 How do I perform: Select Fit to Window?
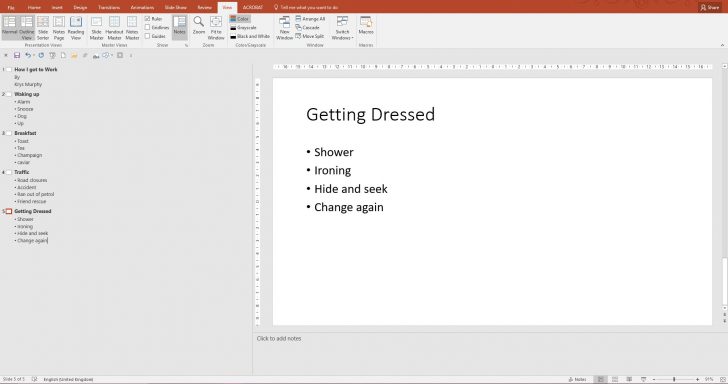click(x=216, y=28)
